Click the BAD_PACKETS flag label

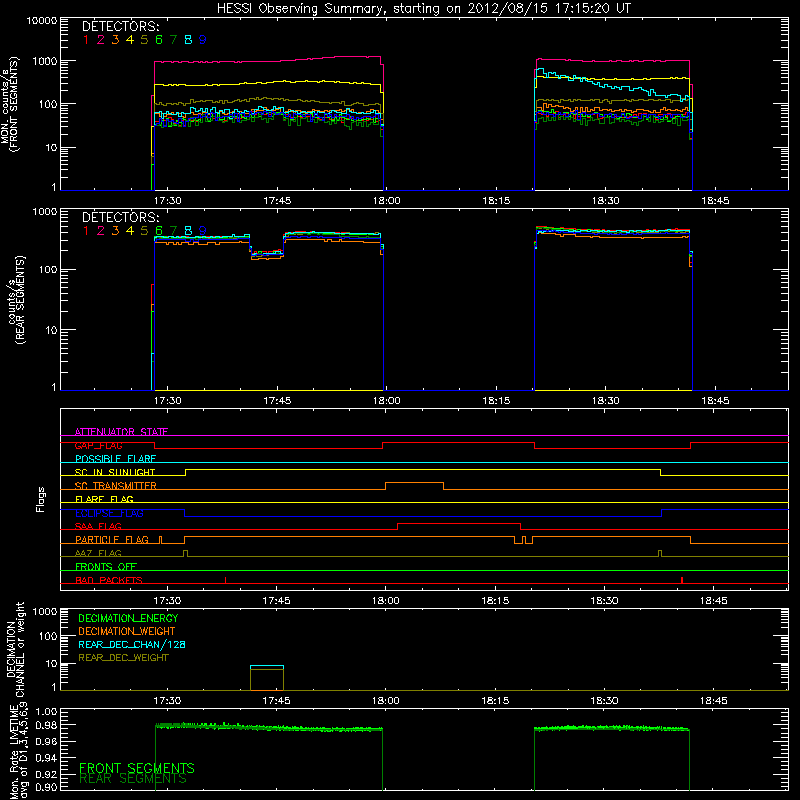click(109, 580)
